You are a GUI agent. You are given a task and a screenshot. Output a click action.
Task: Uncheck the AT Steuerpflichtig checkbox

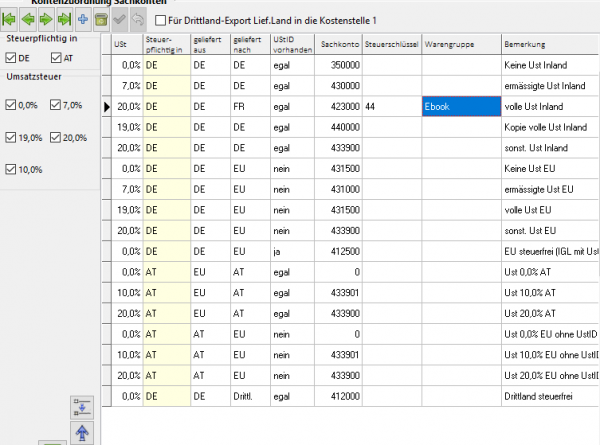pyautogui.click(x=55, y=58)
